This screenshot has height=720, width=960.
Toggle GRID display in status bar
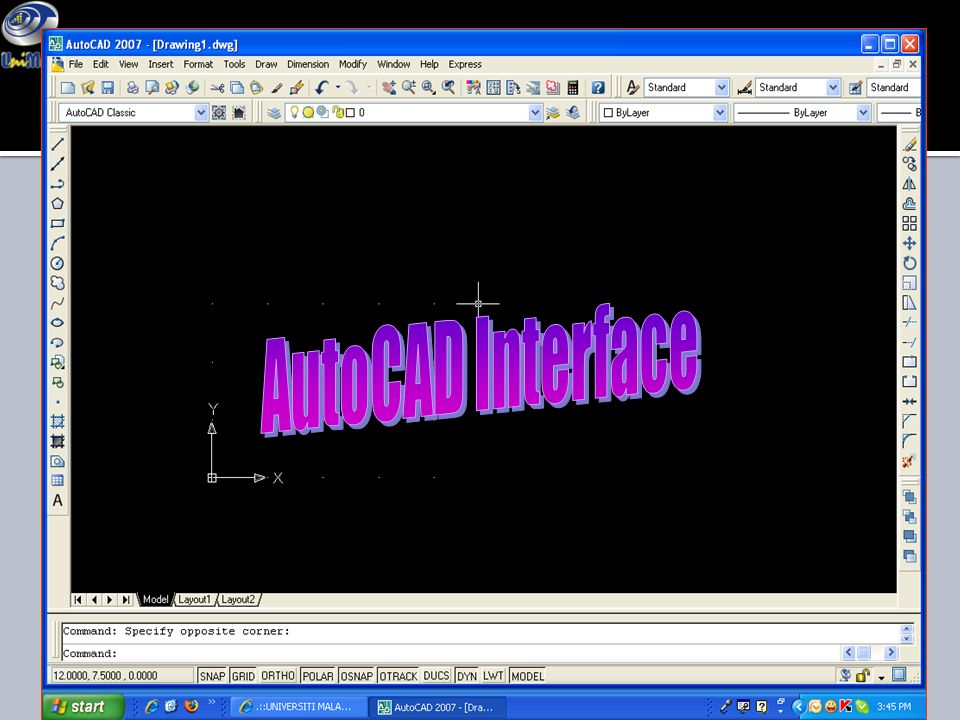pyautogui.click(x=243, y=676)
